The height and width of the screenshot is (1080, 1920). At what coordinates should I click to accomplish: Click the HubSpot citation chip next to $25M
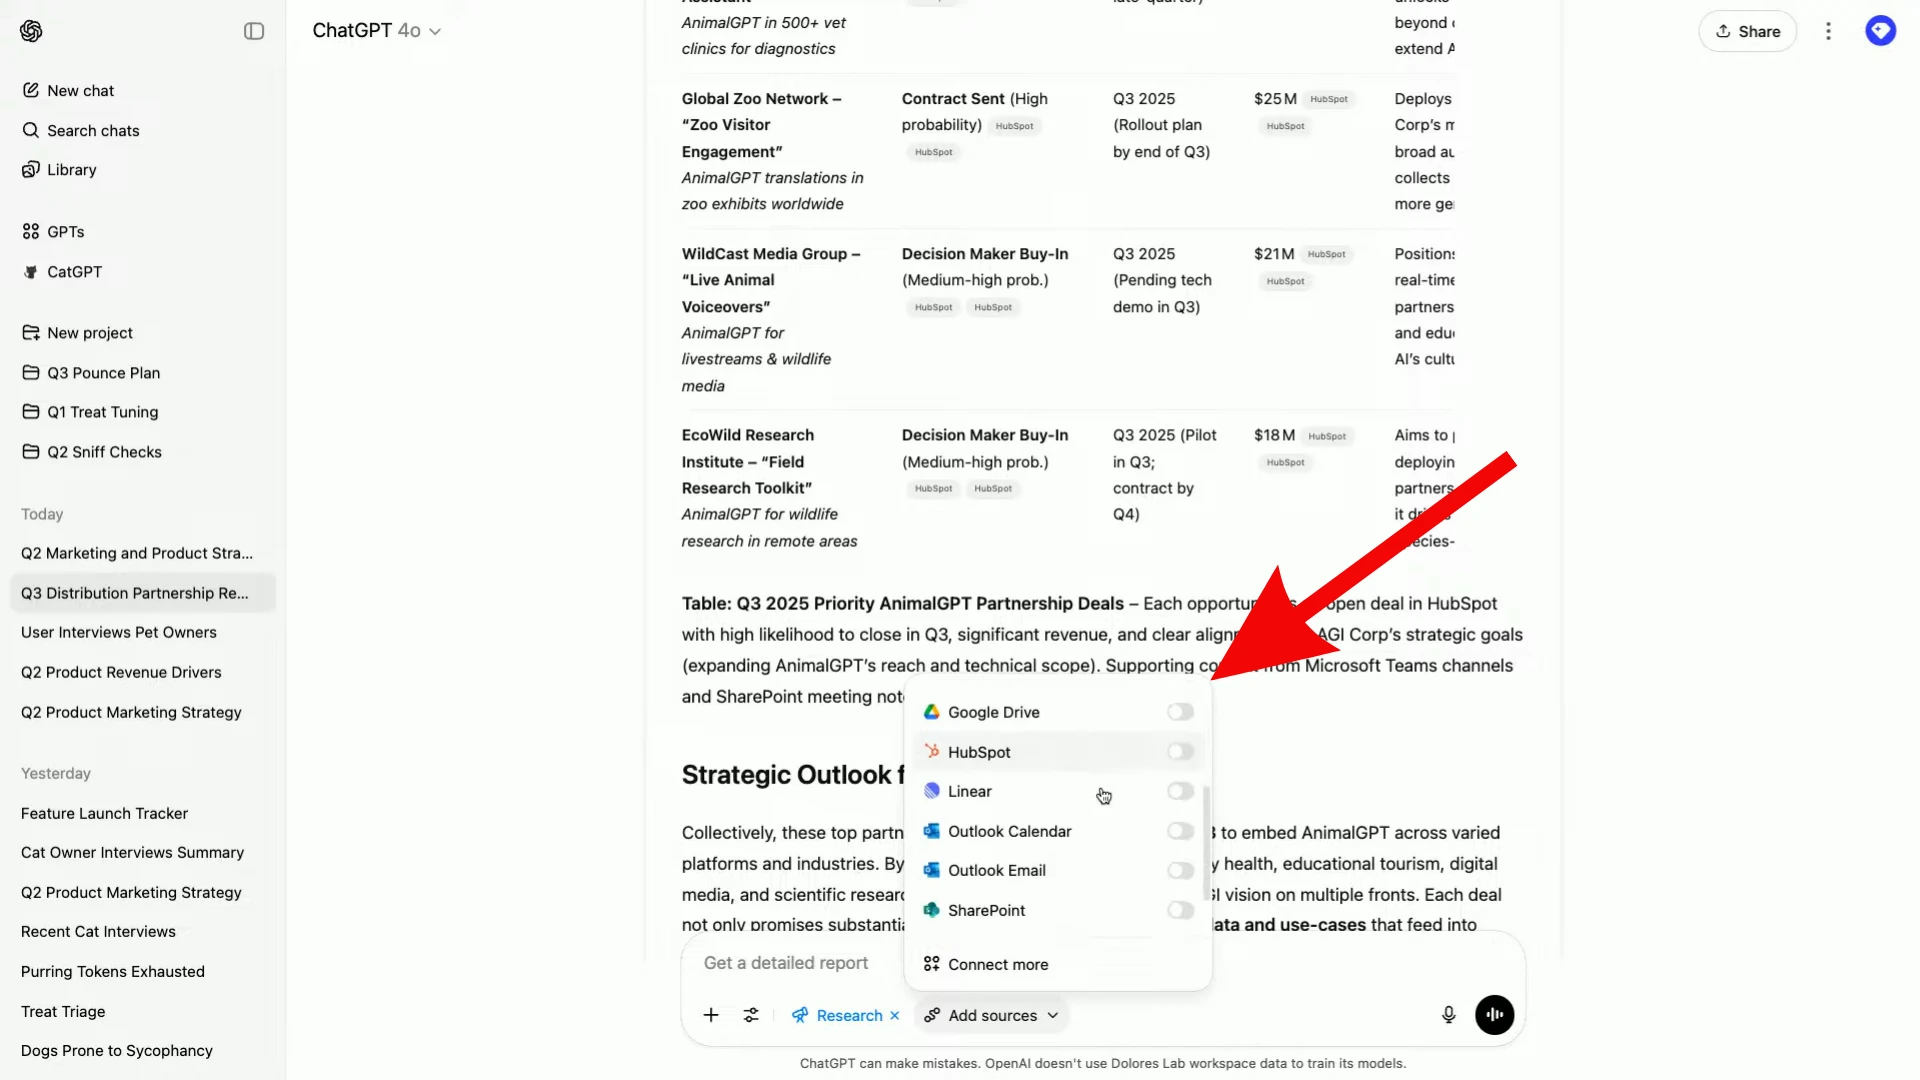(1329, 99)
